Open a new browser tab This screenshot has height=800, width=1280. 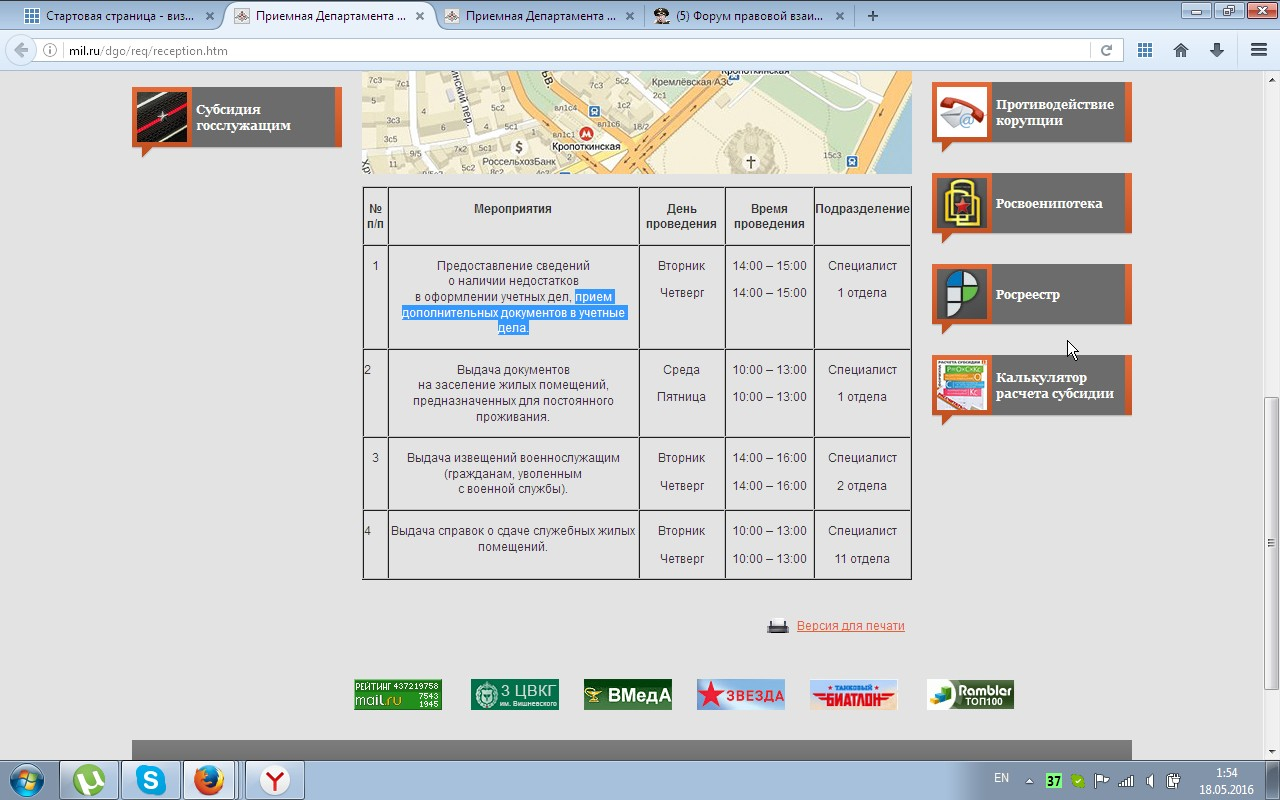[873, 16]
